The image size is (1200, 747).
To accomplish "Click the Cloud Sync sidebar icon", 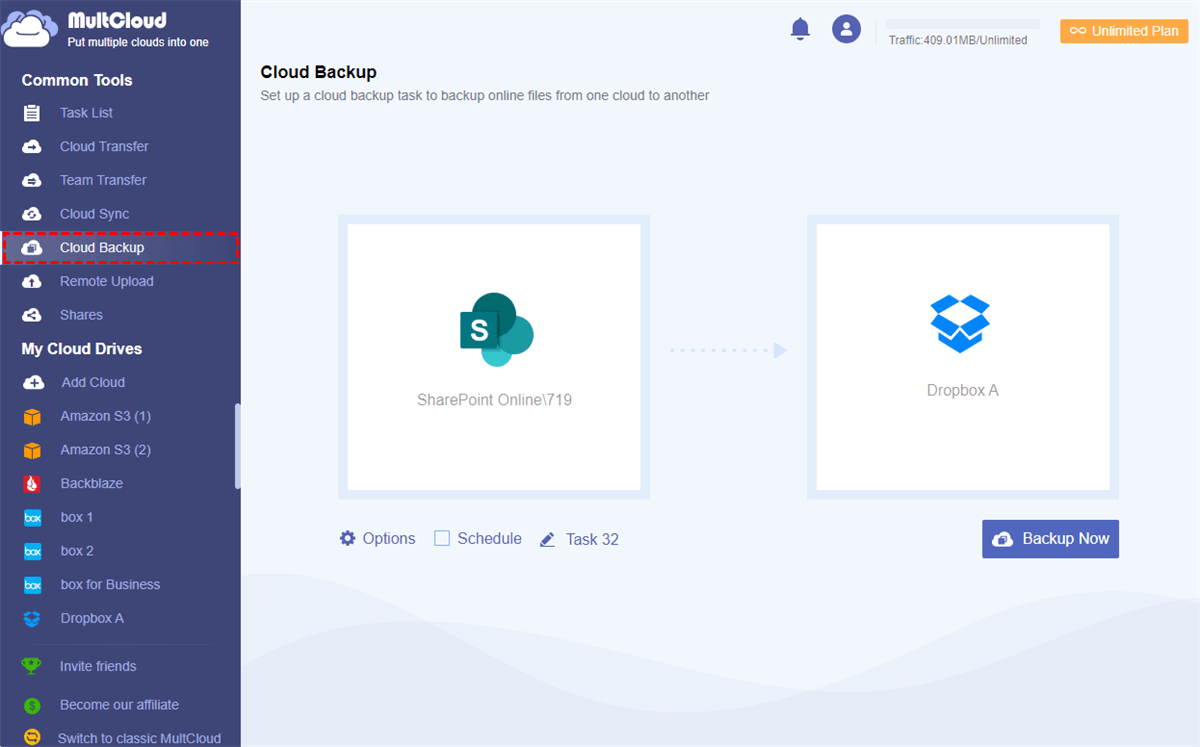I will coord(32,214).
